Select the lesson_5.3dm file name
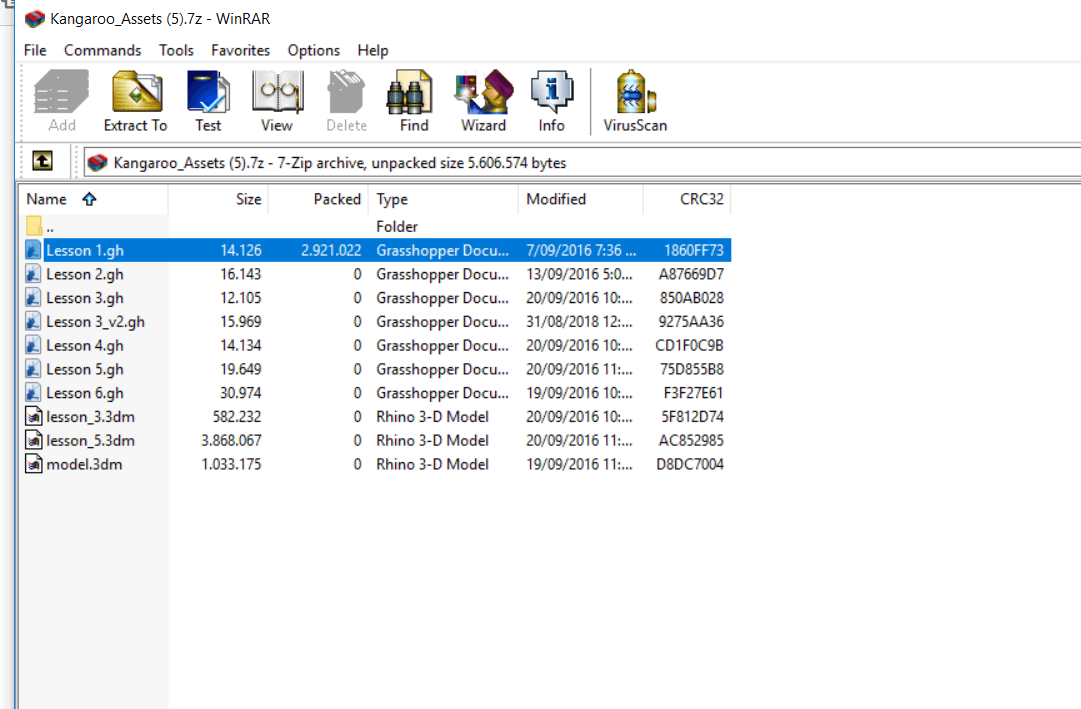Screen dimensions: 1081x709 coord(90,441)
